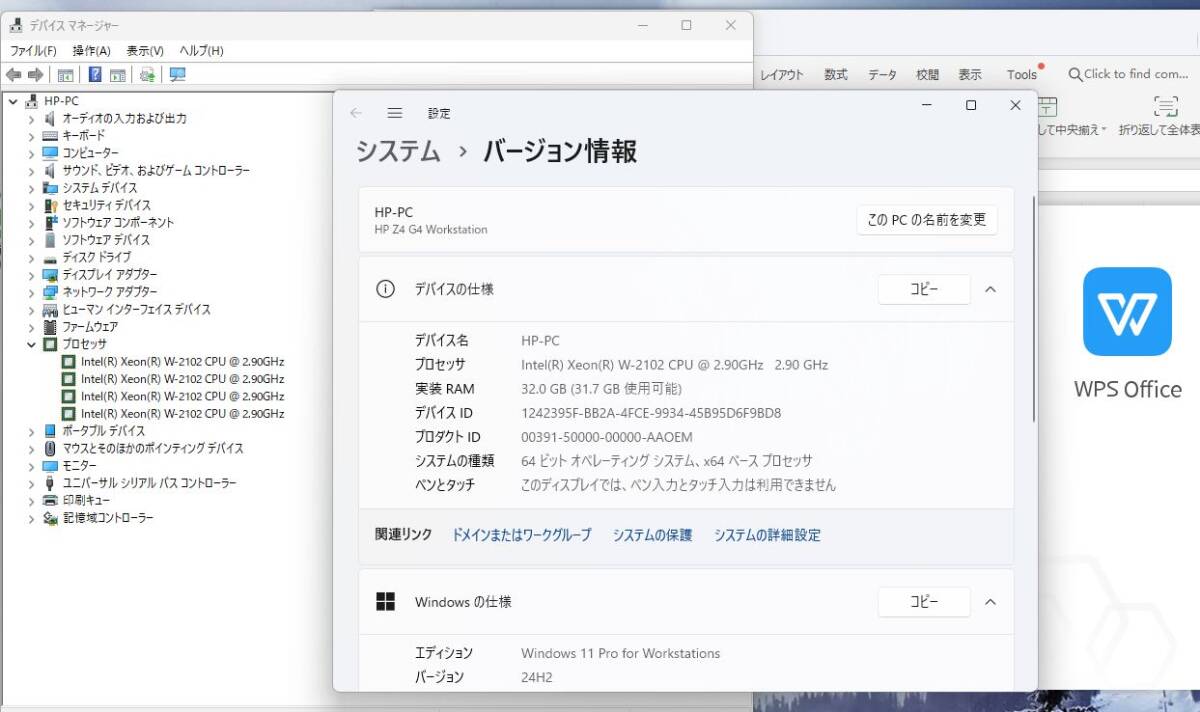The width and height of the screenshot is (1200, 712).
Task: Open the Tools tab in WPS
Action: (x=1022, y=75)
